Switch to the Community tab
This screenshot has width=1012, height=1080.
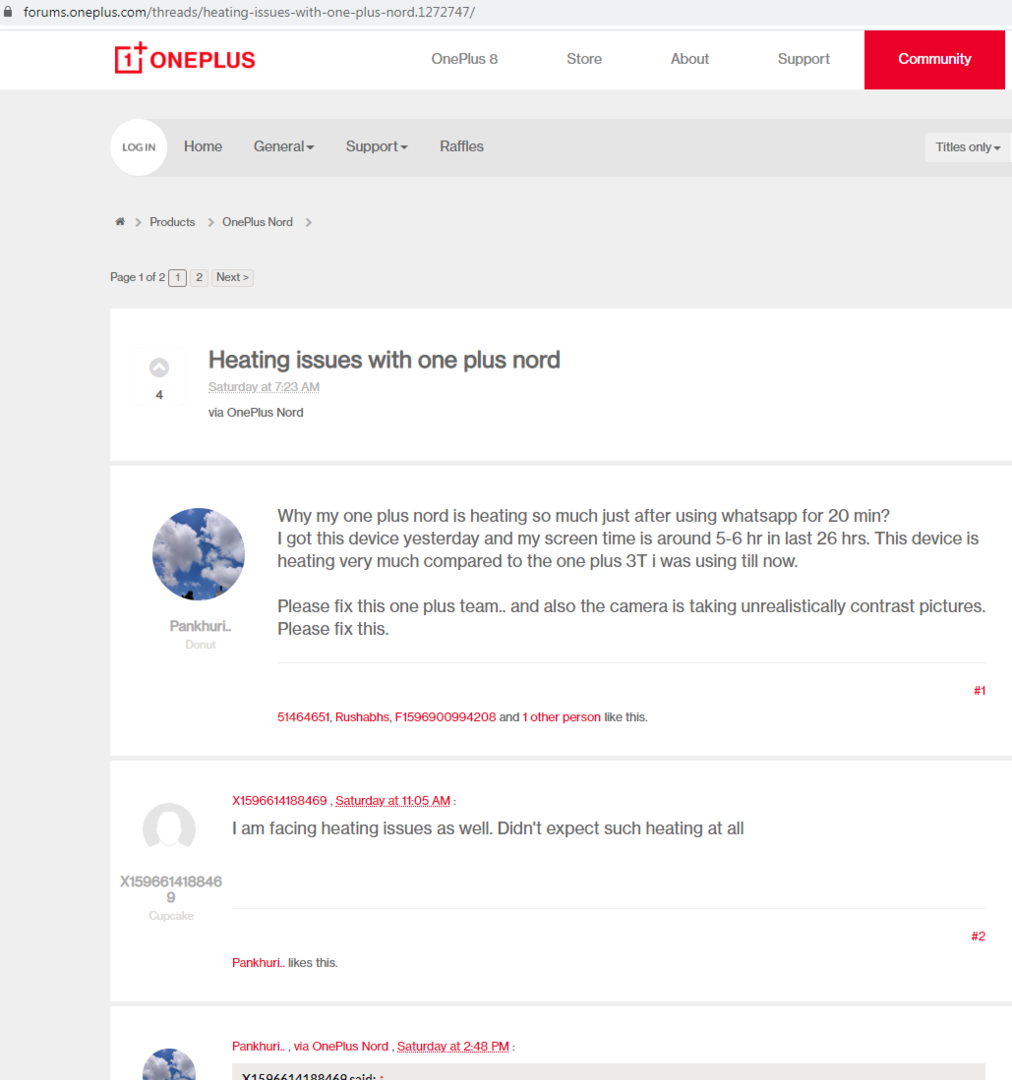[x=934, y=59]
